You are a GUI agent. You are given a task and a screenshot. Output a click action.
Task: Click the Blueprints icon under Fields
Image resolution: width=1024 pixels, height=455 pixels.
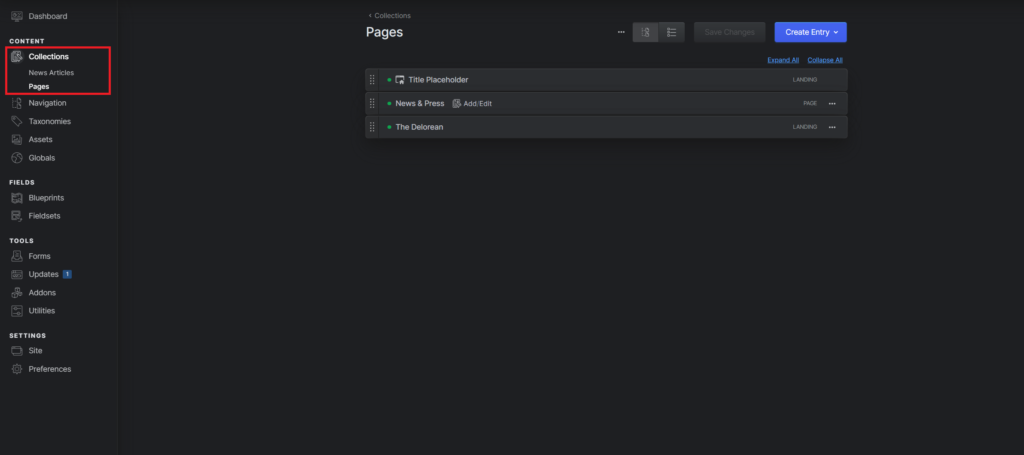click(17, 198)
